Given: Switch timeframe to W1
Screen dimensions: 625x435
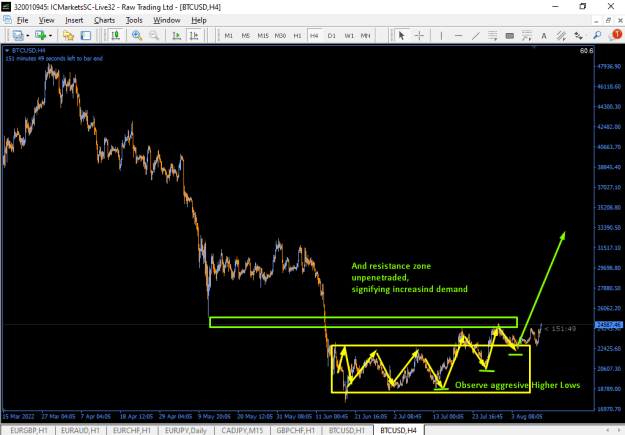Looking at the screenshot, I should tap(349, 35).
